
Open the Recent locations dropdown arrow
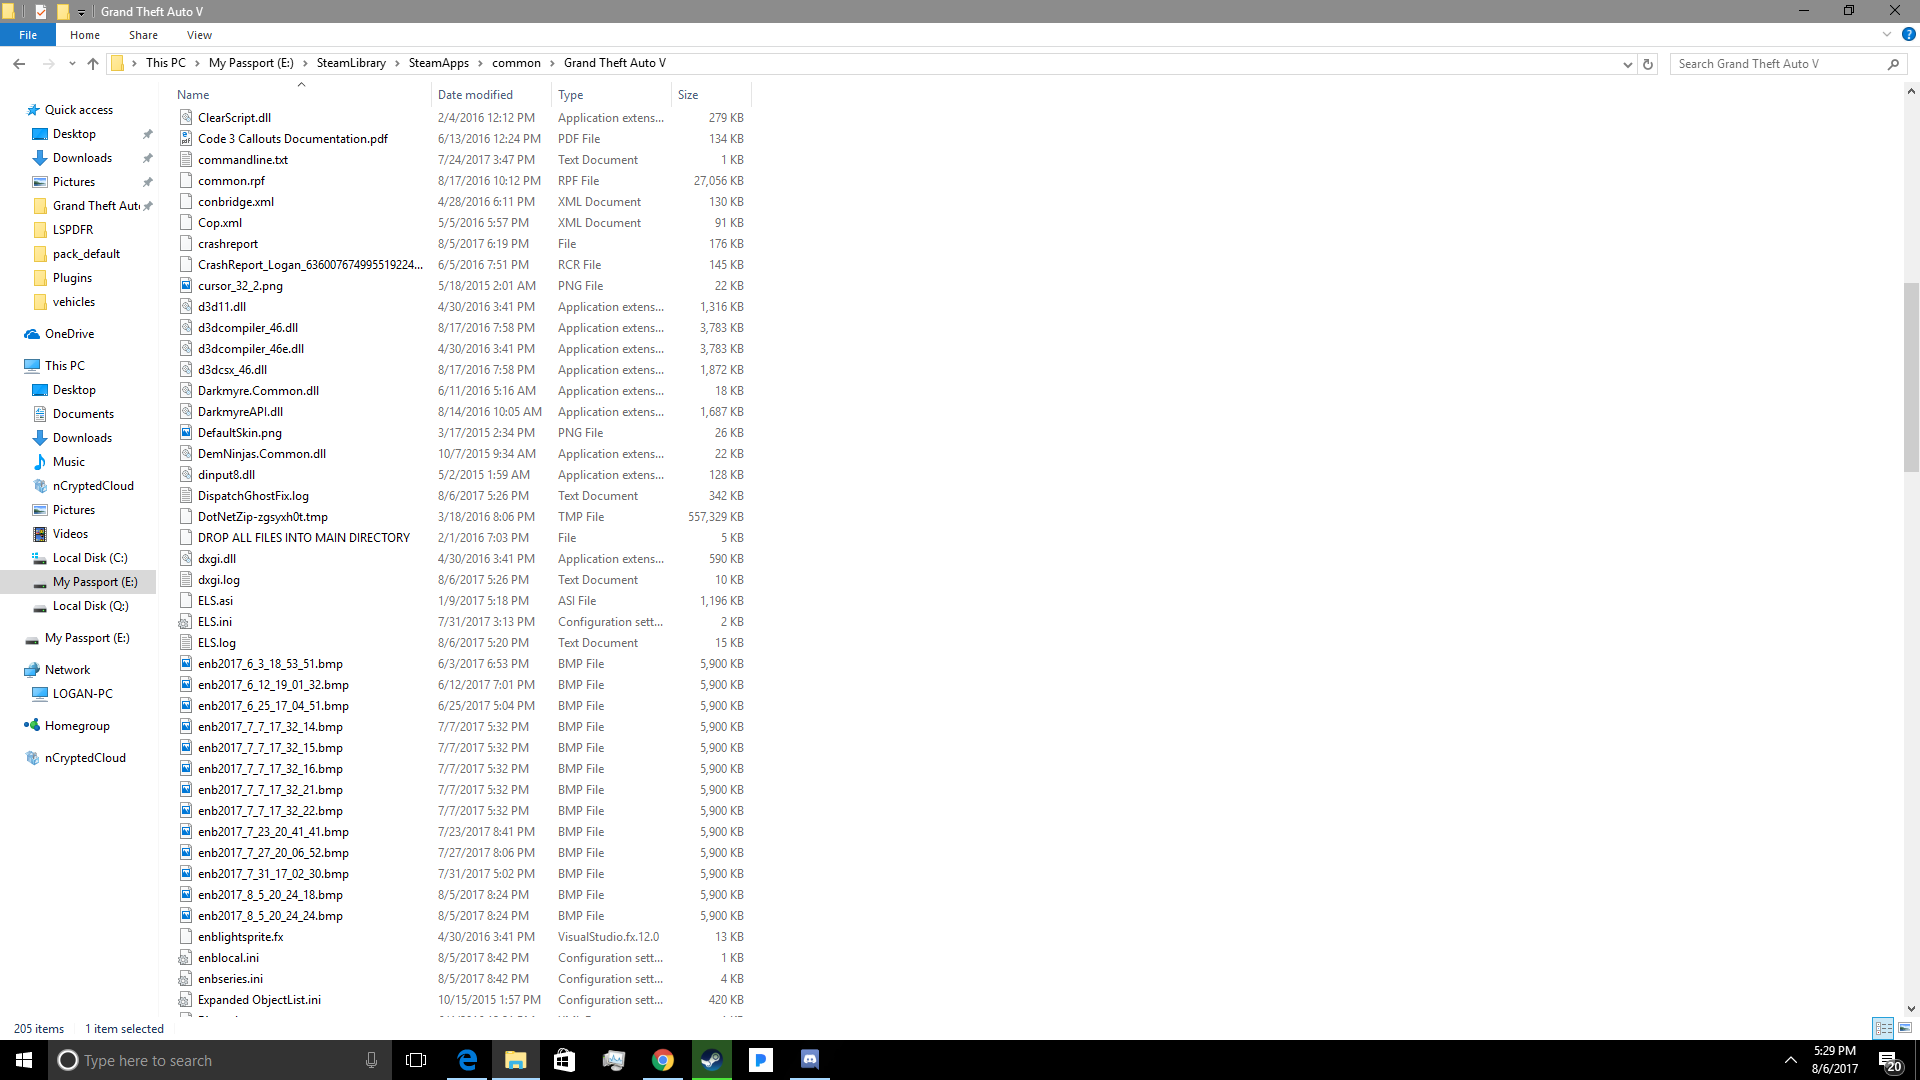point(72,63)
